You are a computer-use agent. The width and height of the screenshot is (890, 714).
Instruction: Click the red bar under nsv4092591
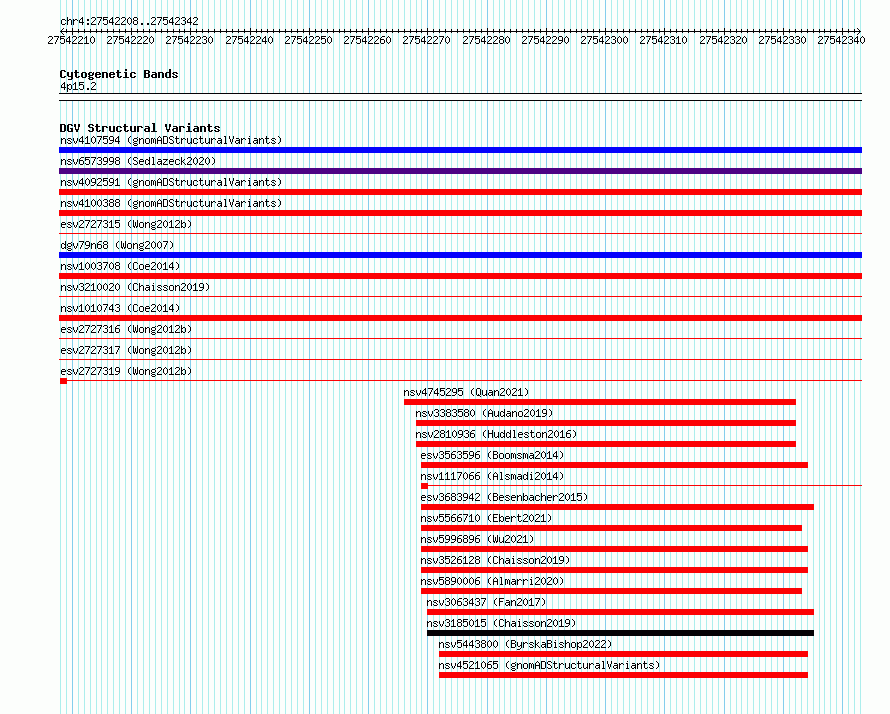[x=460, y=192]
